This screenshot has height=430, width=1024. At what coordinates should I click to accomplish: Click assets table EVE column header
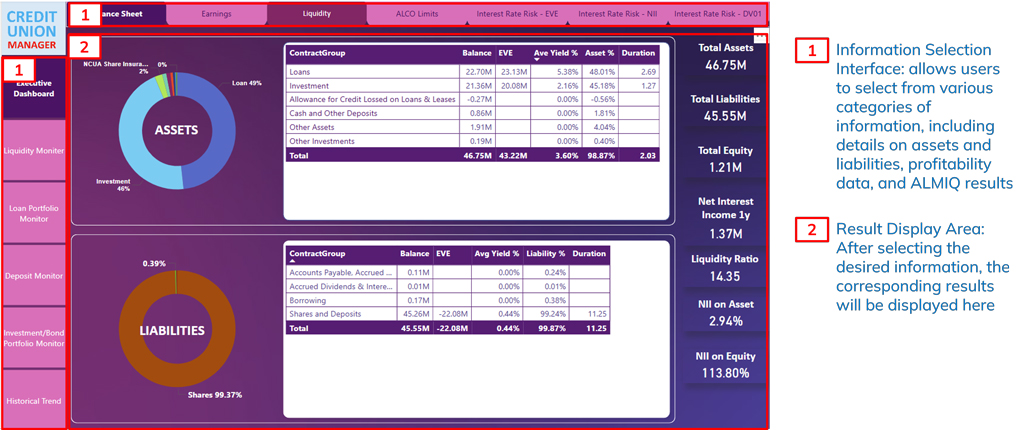[513, 53]
